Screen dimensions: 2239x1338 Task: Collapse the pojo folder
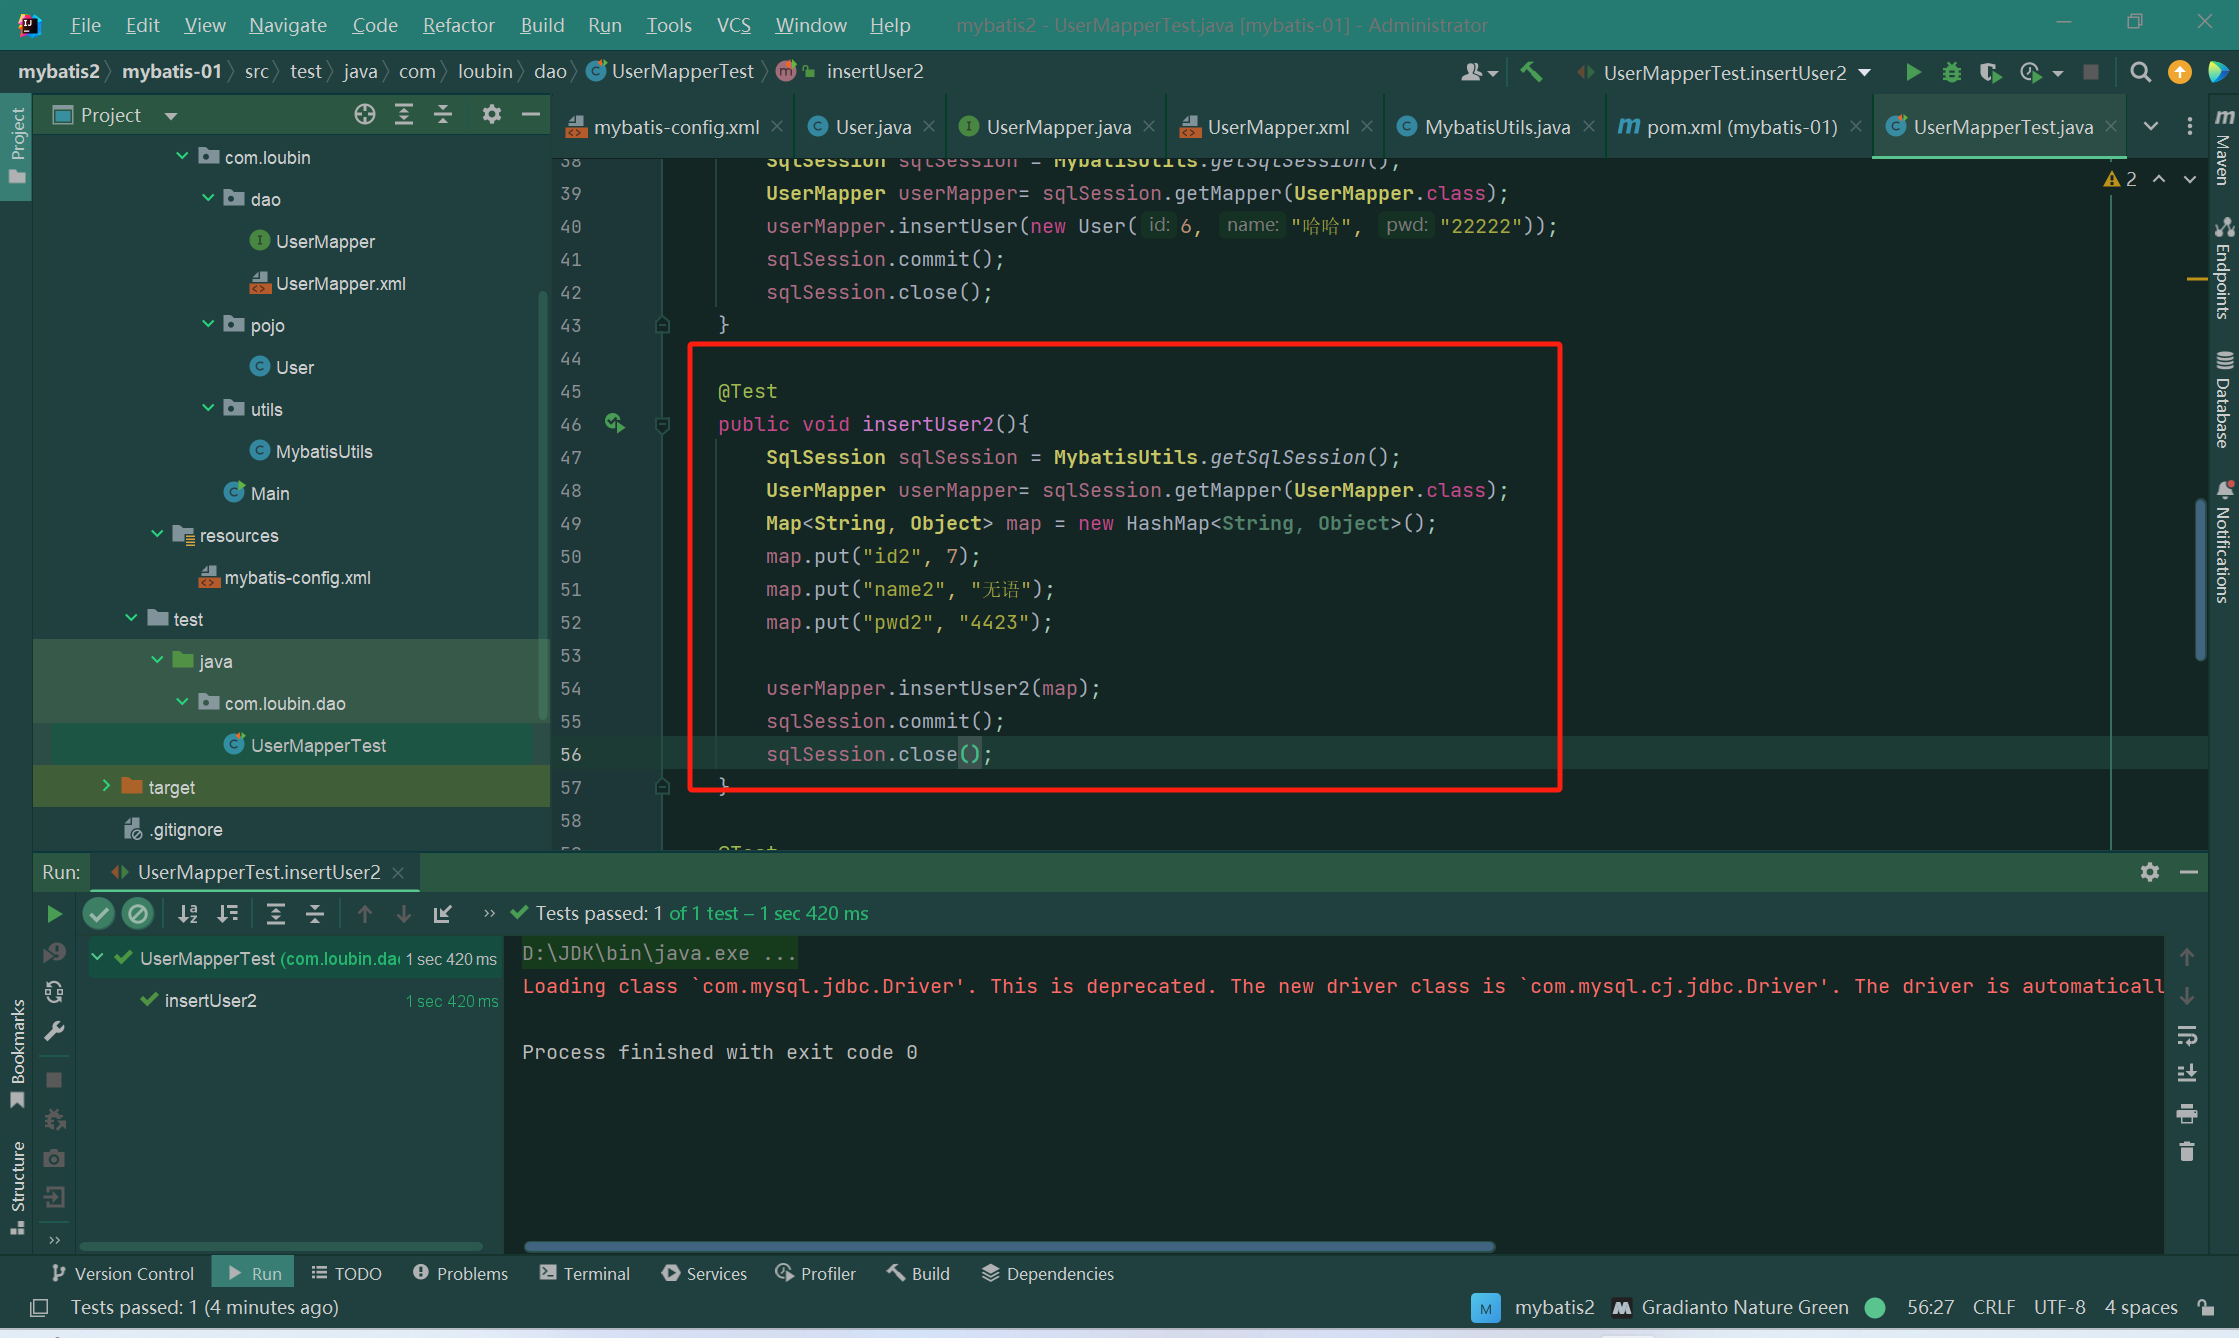[x=209, y=324]
